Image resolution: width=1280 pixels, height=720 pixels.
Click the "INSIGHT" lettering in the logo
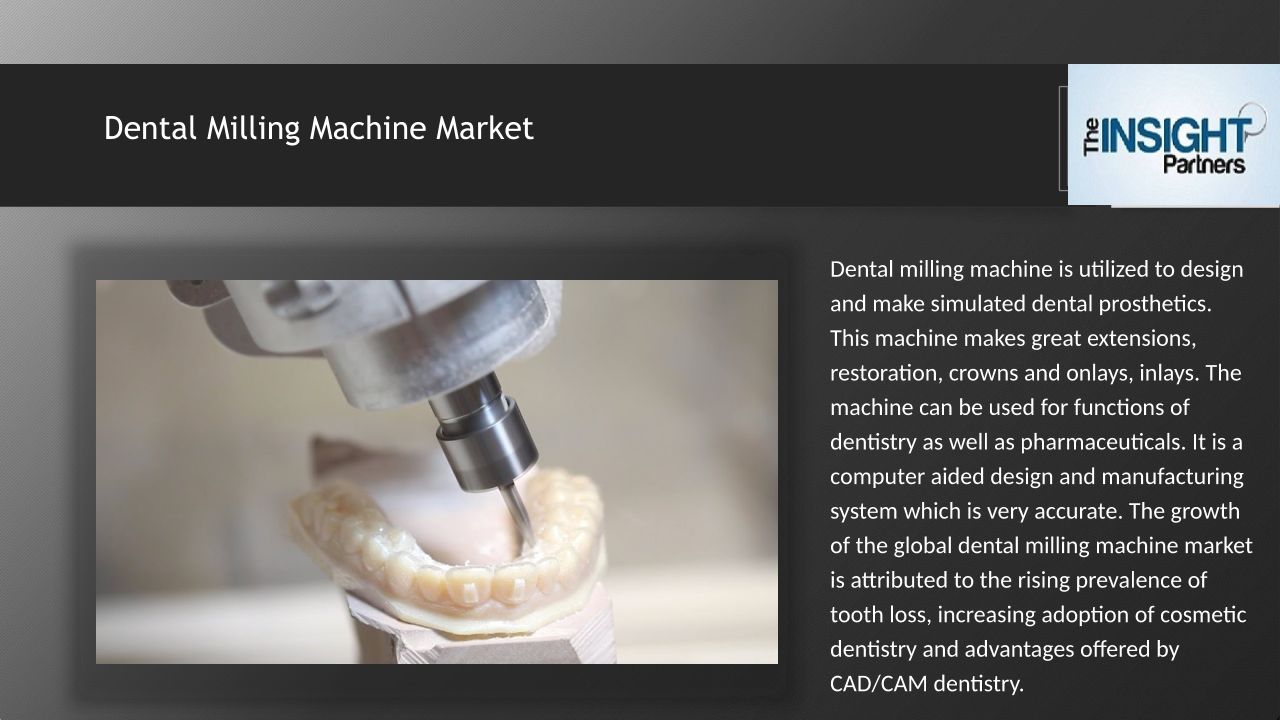(x=1176, y=135)
